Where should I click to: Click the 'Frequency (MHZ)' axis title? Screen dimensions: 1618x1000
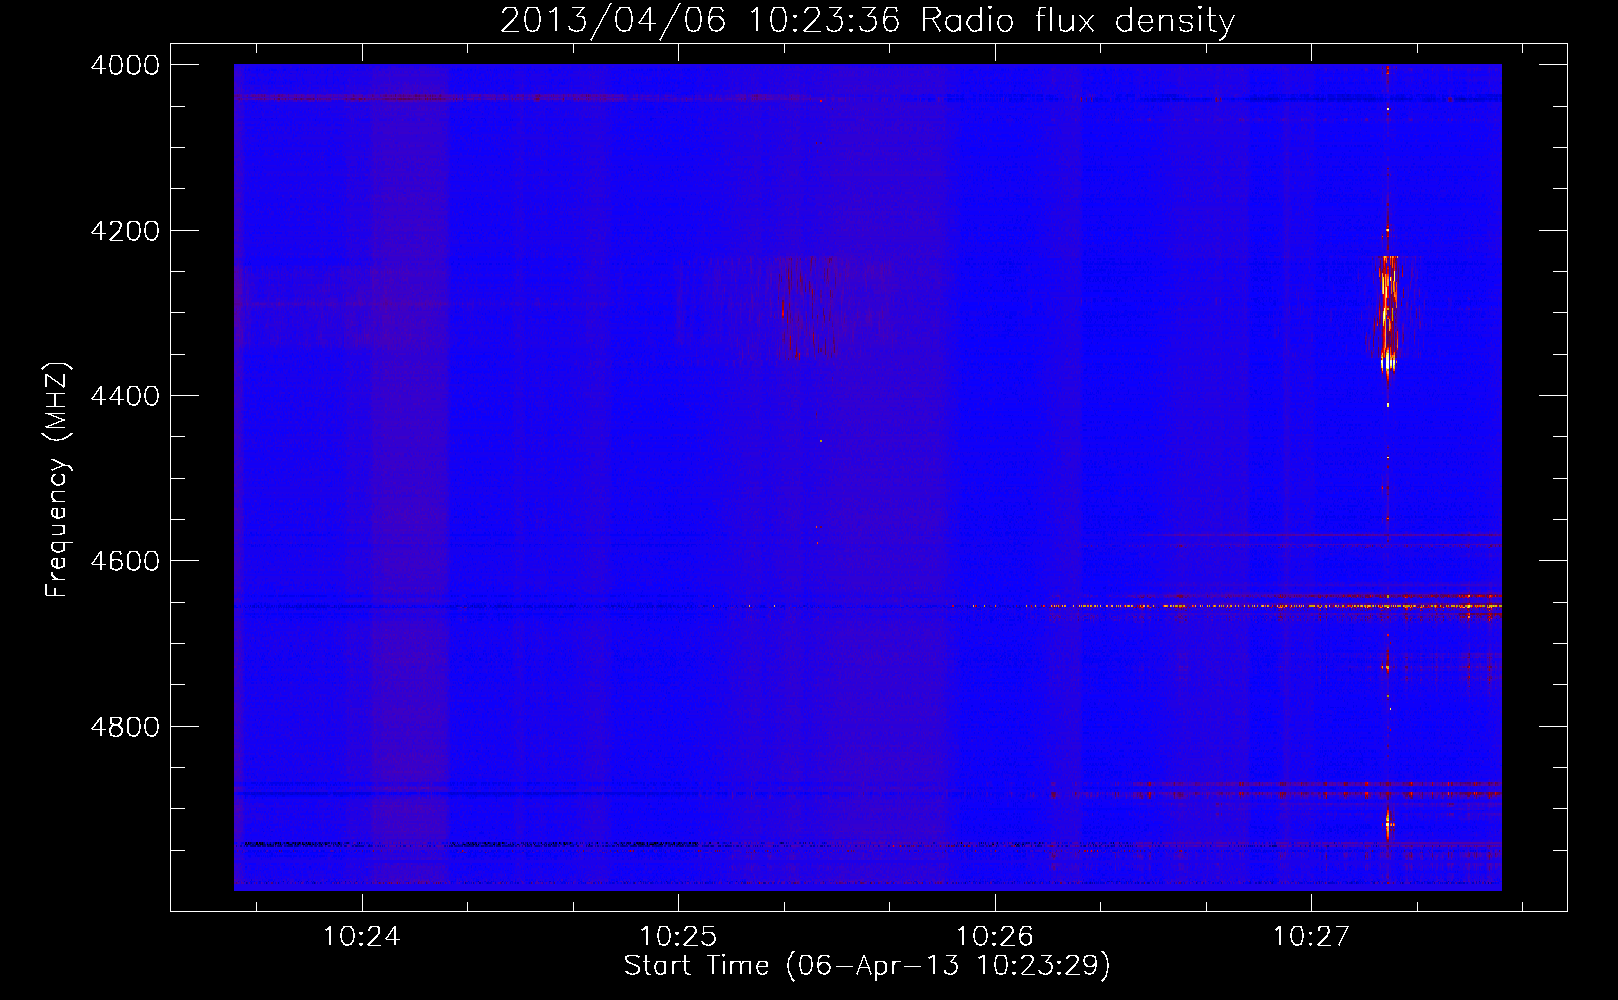pyautogui.click(x=58, y=479)
